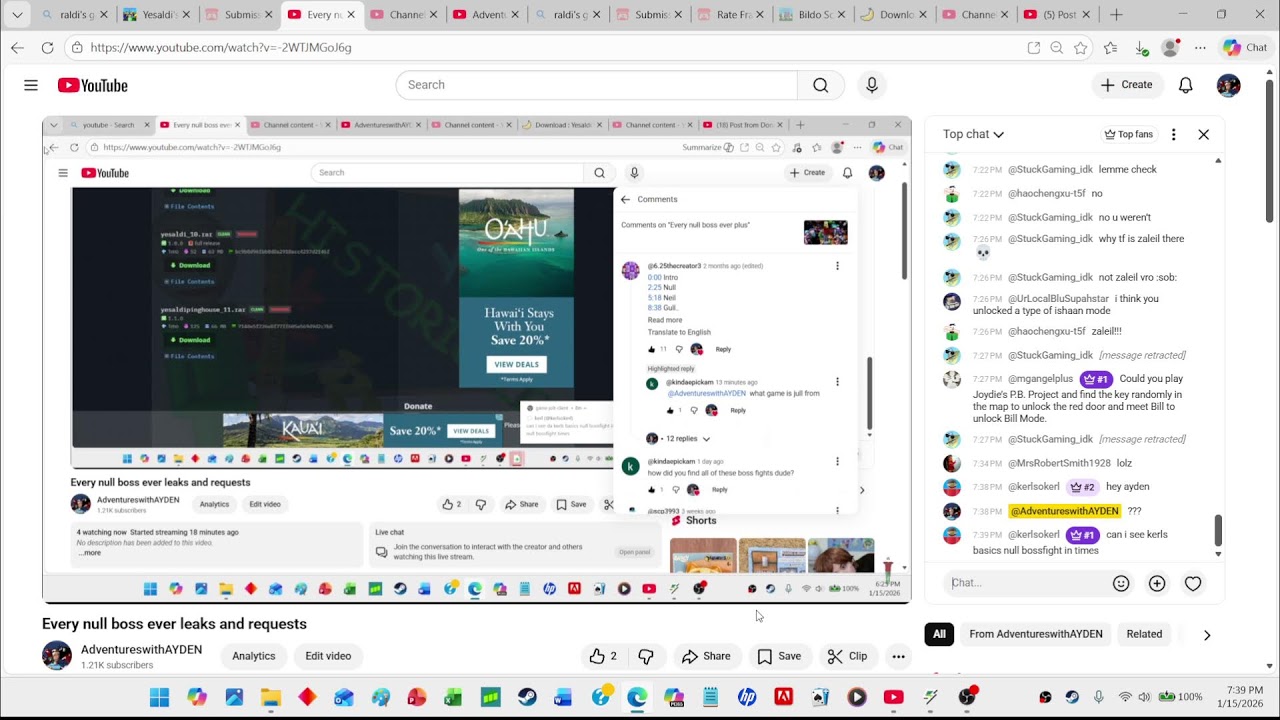Open YouTube notifications bell
The width and height of the screenshot is (1280, 720).
(1186, 85)
